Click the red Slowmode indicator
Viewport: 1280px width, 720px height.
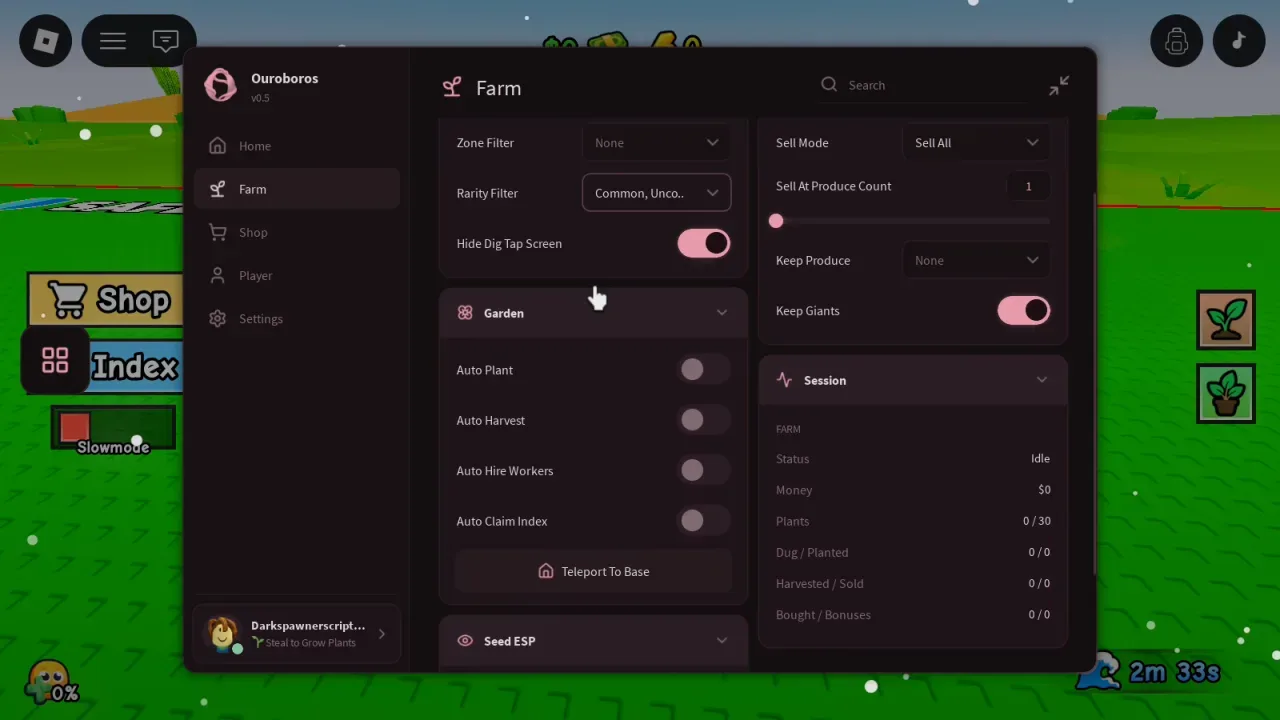(75, 428)
